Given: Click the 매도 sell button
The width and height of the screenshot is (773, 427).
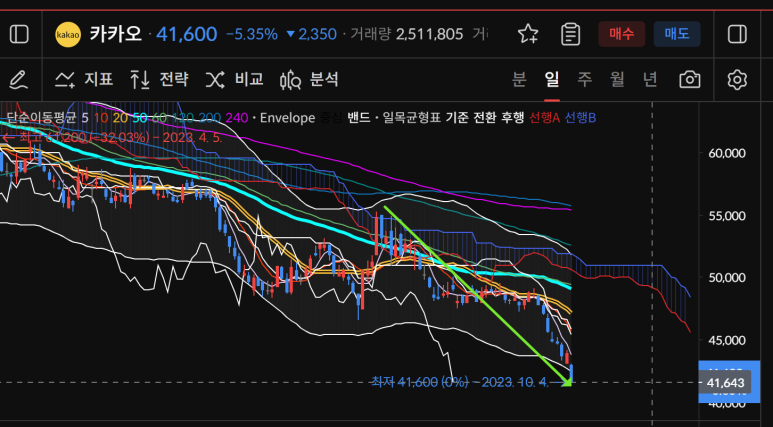Looking at the screenshot, I should point(677,34).
